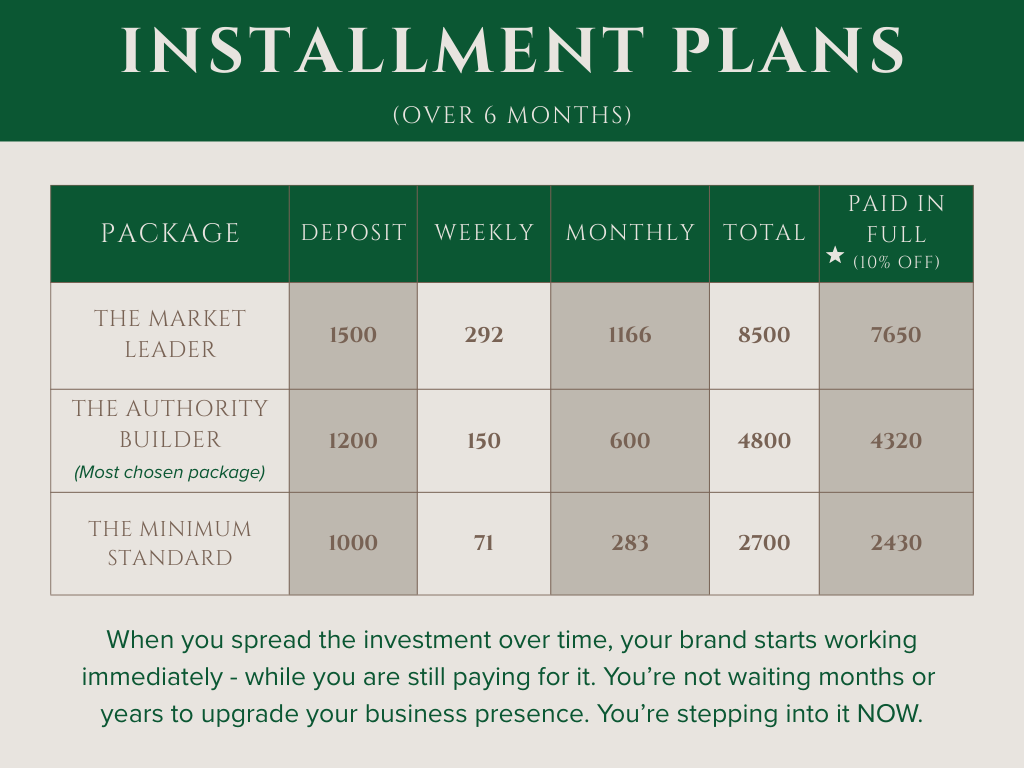The image size is (1024, 768).
Task: Select the 2430 paid-in-full price
Action: (x=896, y=543)
